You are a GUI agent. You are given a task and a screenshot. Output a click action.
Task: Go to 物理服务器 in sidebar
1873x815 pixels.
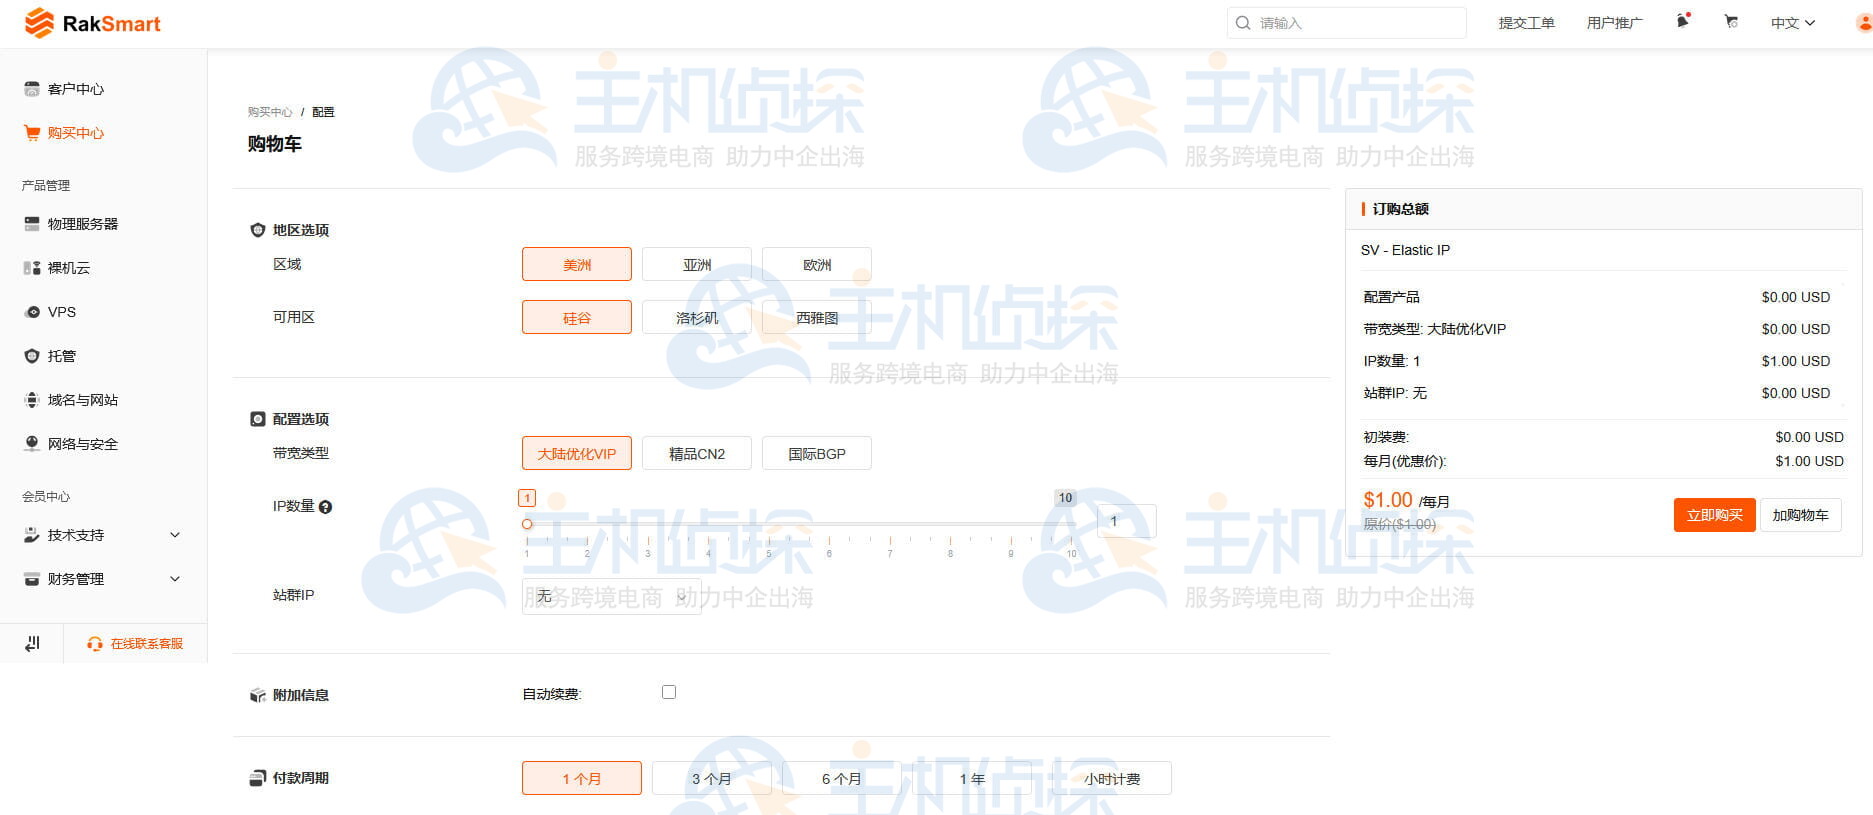pyautogui.click(x=82, y=224)
